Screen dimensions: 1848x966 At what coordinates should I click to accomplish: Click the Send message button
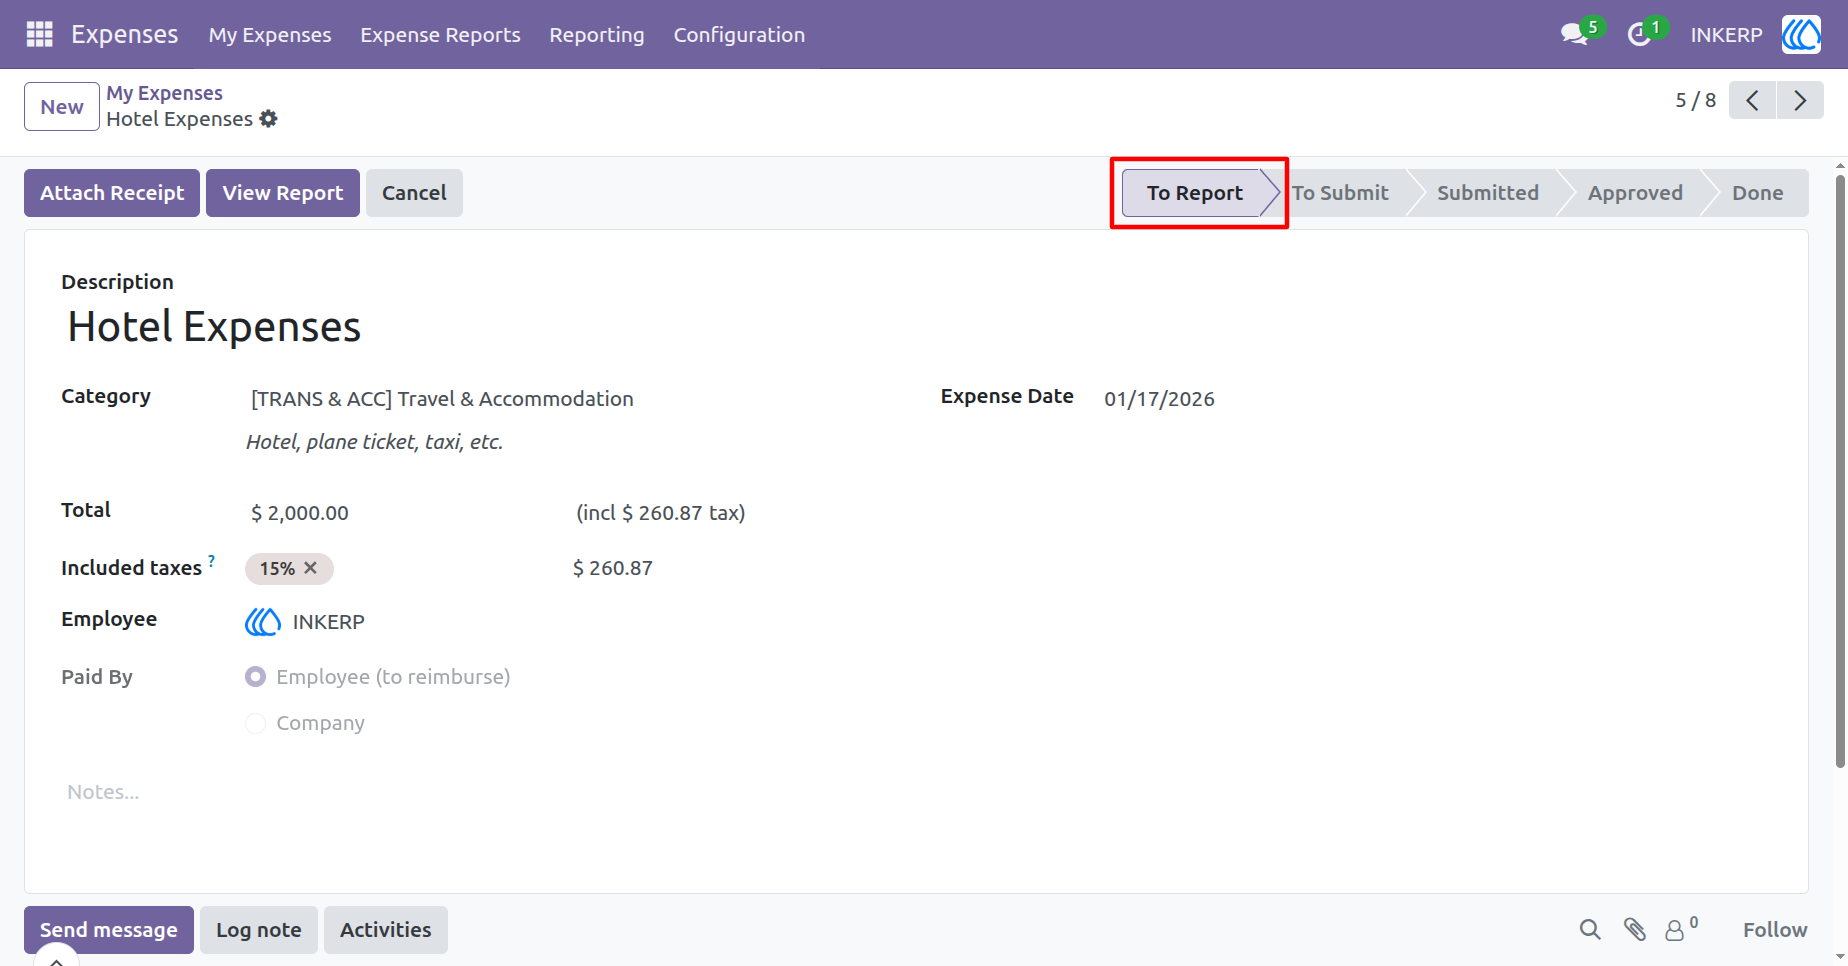tap(109, 930)
